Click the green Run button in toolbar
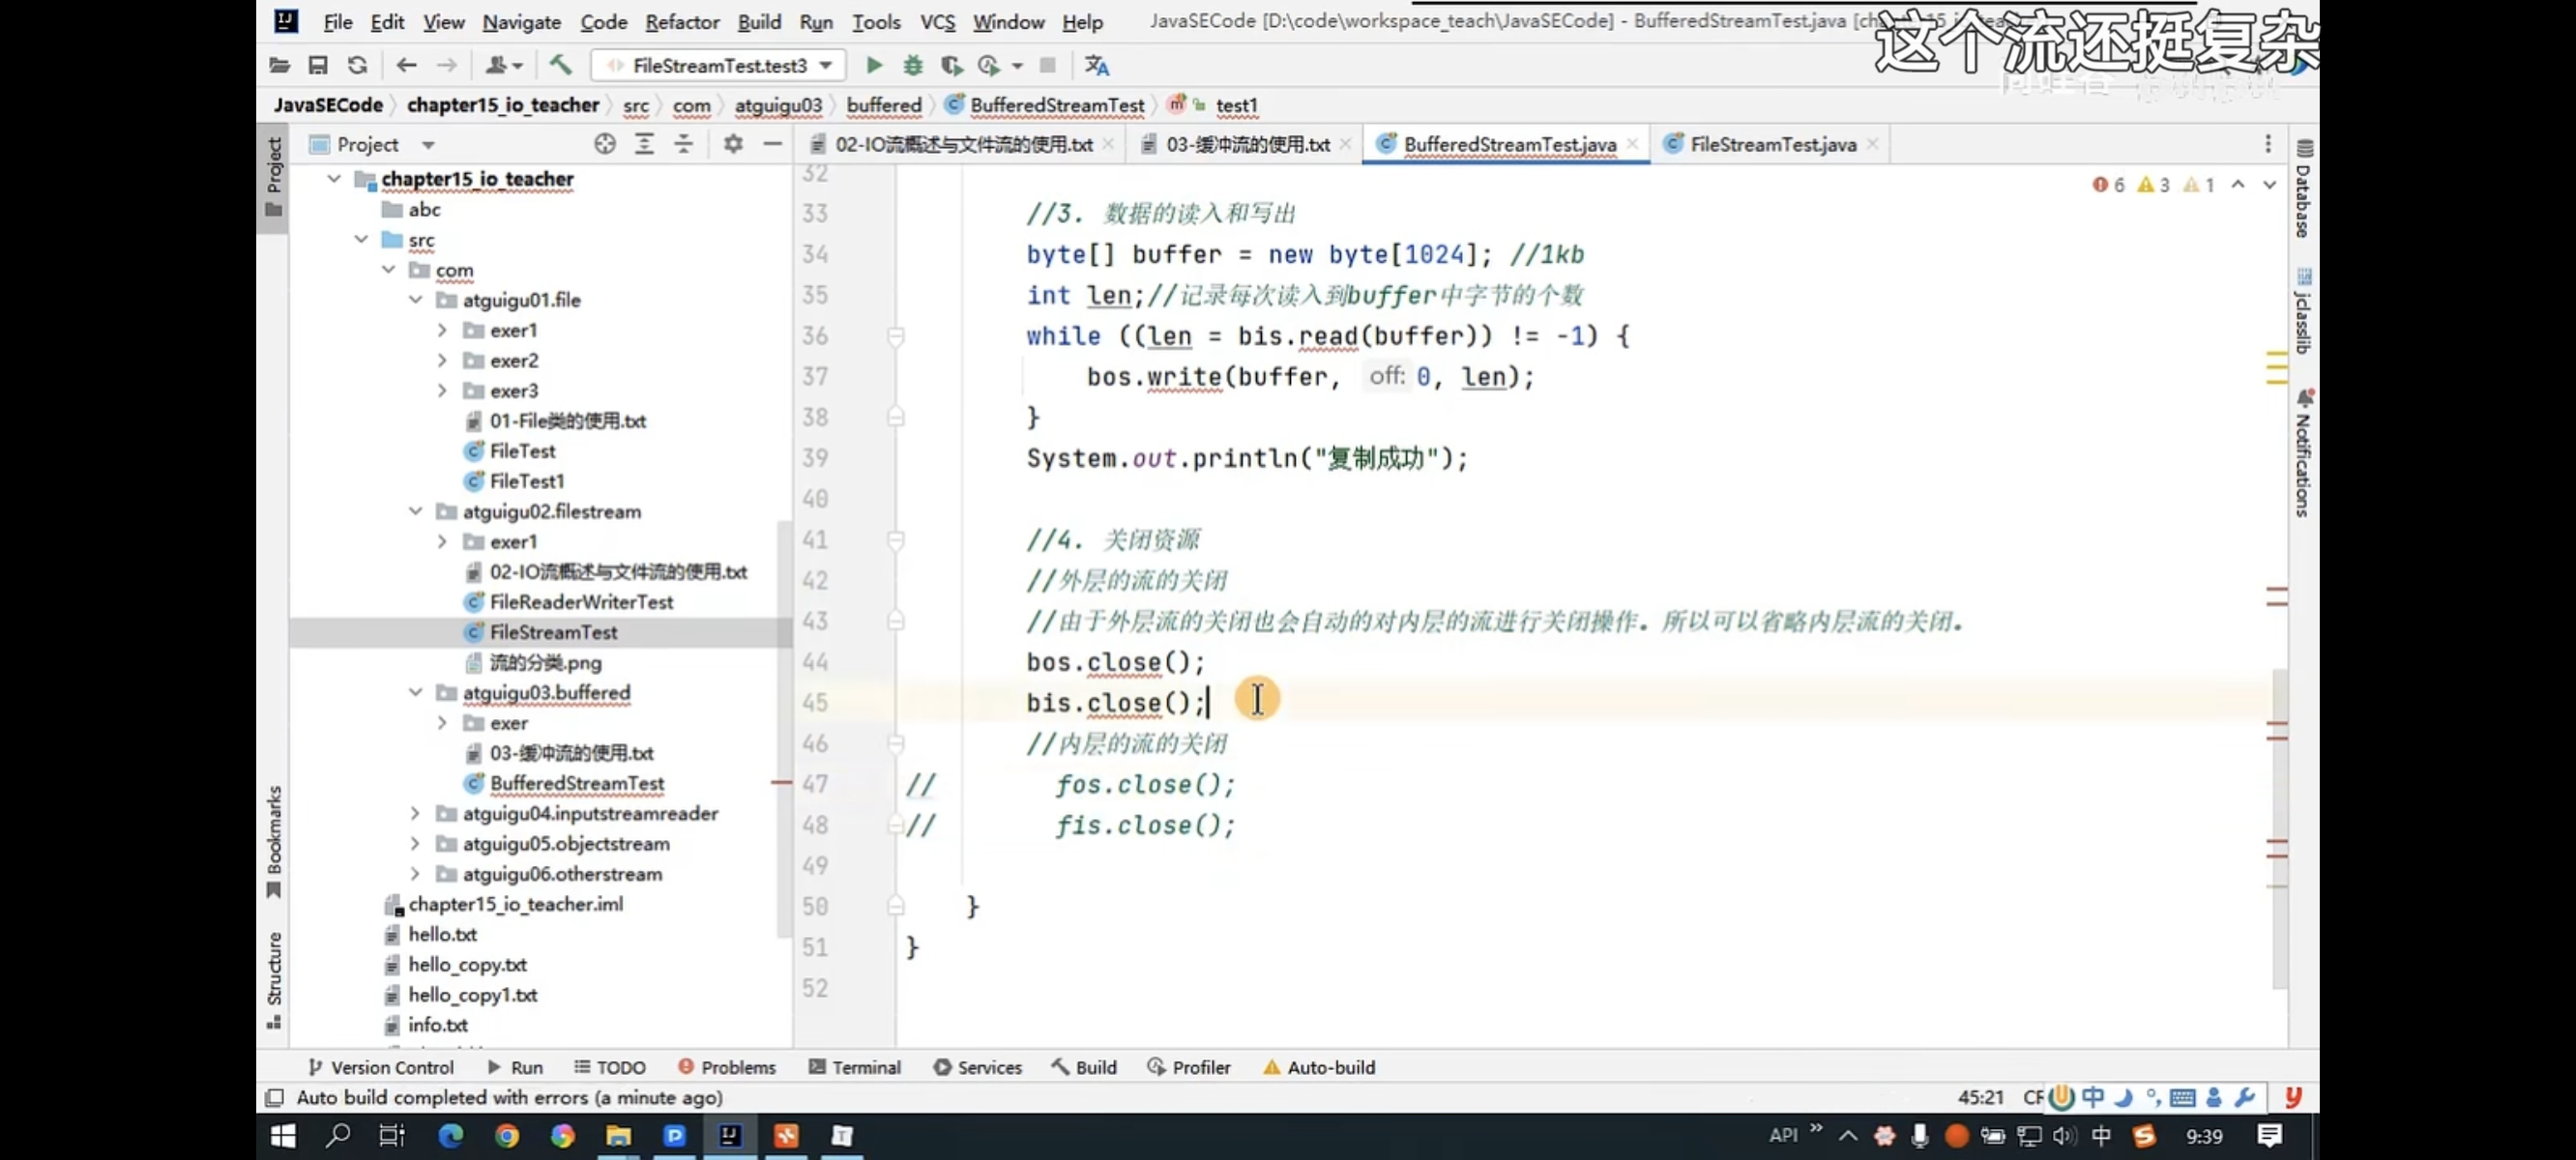Viewport: 2576px width, 1160px height. pyautogui.click(x=873, y=66)
